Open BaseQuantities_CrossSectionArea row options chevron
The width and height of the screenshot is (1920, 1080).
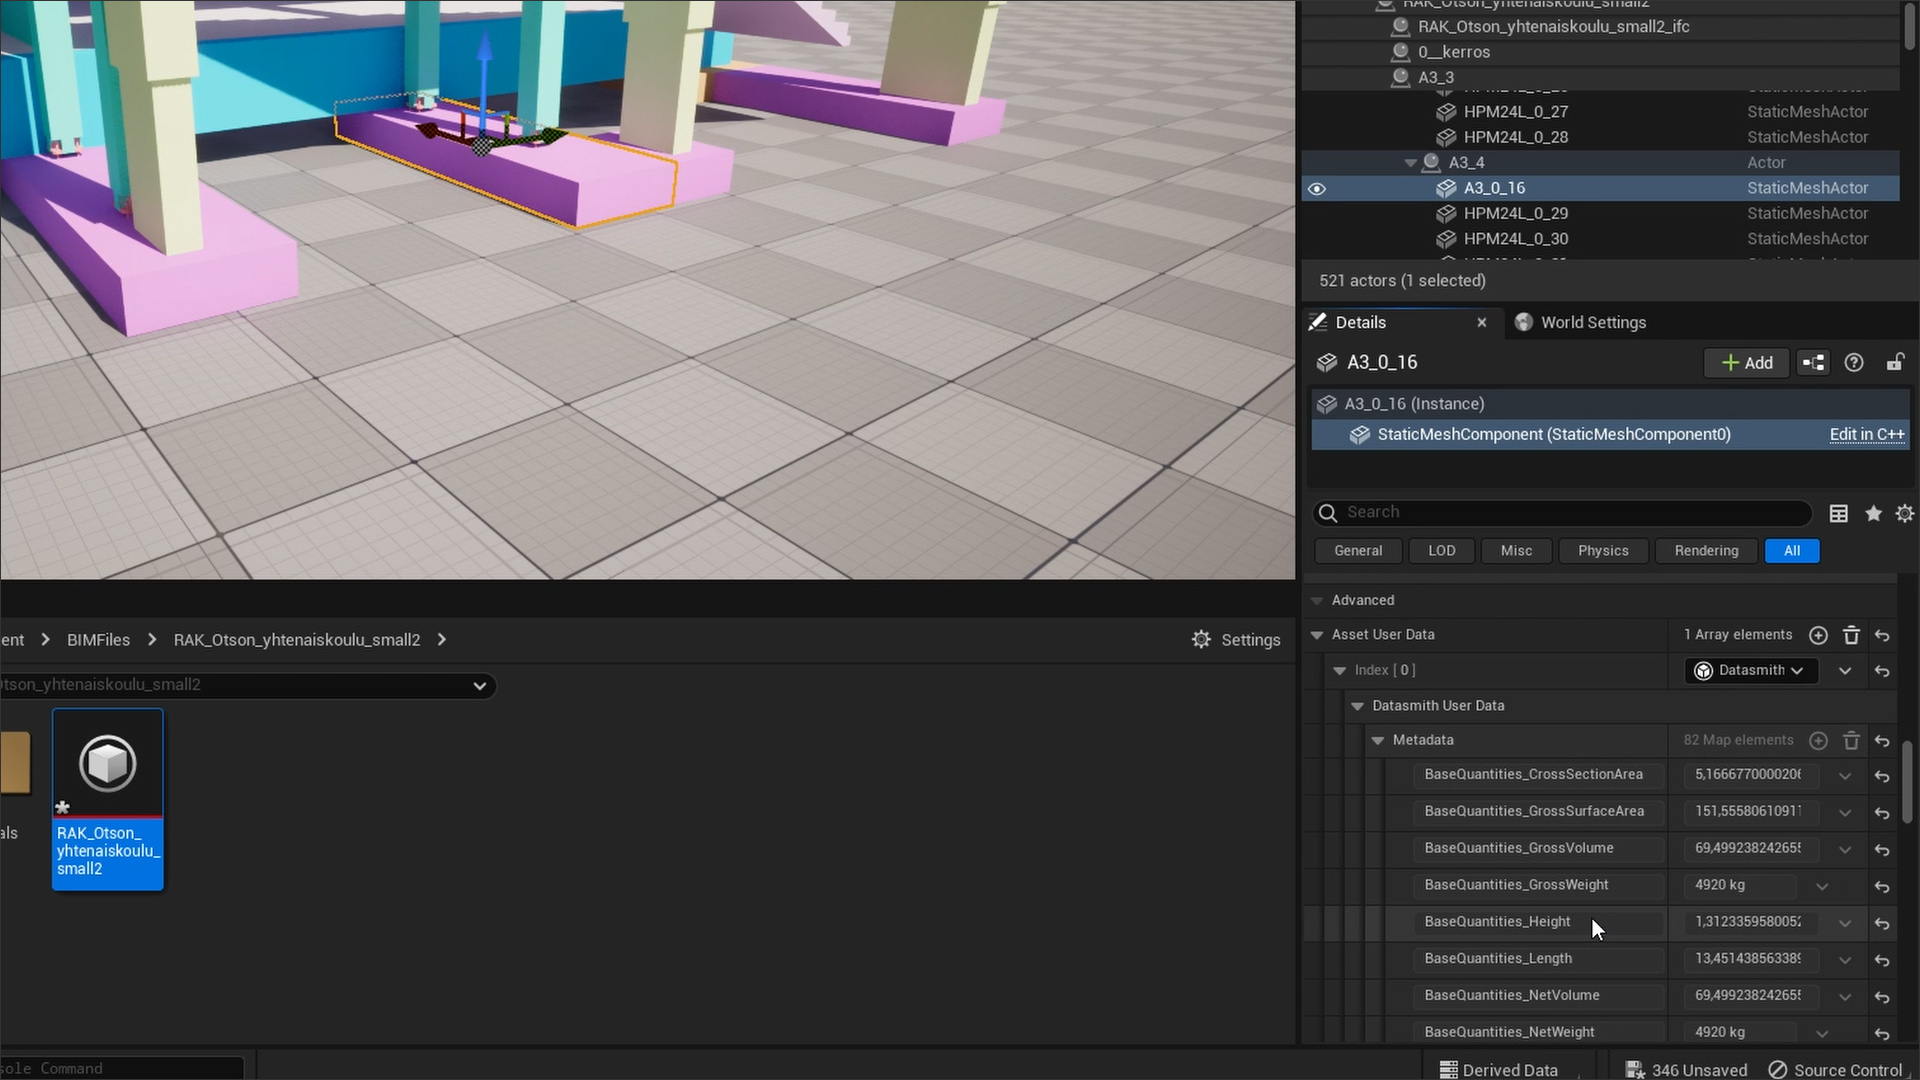click(1845, 776)
